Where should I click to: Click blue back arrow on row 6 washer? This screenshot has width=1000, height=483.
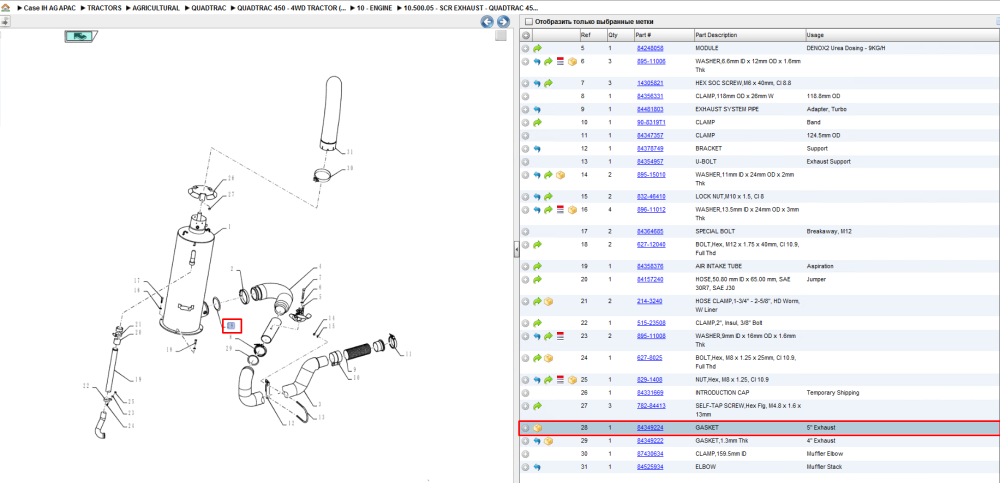coord(537,61)
